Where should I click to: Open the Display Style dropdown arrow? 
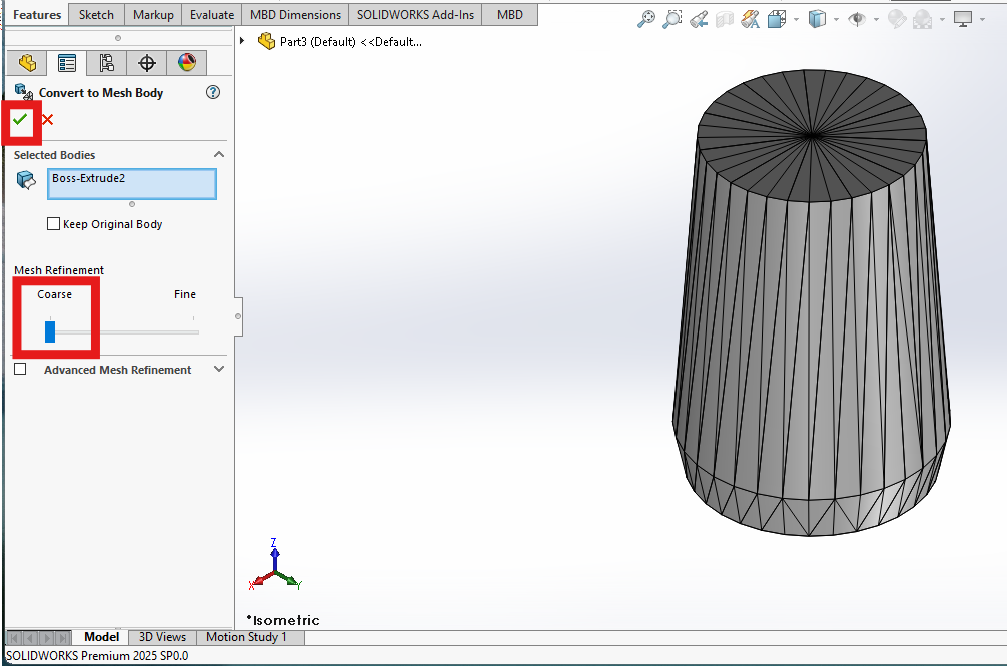pyautogui.click(x=836, y=20)
